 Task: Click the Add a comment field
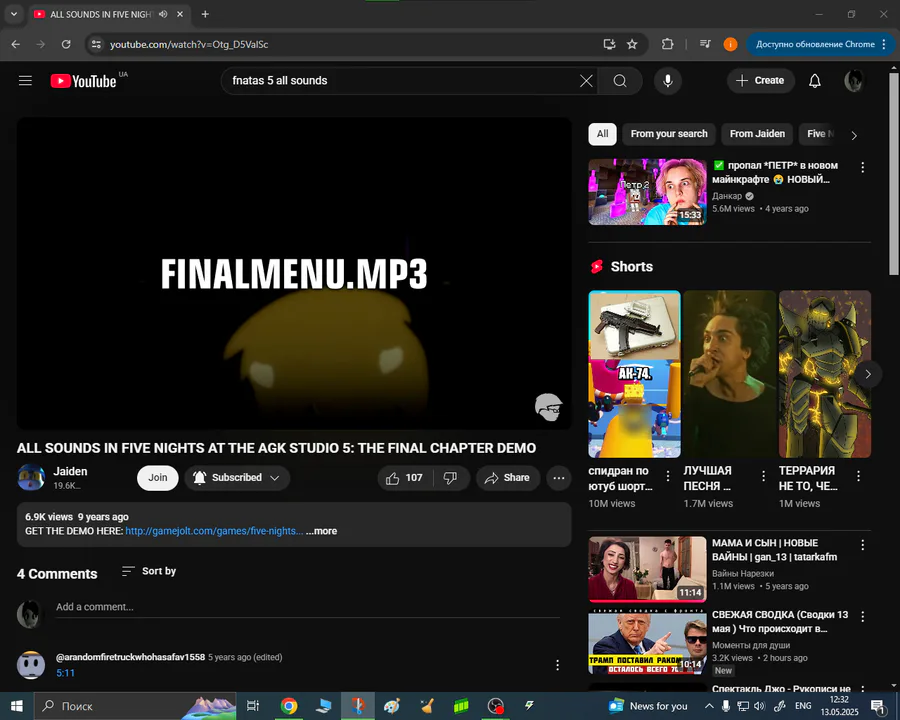(308, 607)
